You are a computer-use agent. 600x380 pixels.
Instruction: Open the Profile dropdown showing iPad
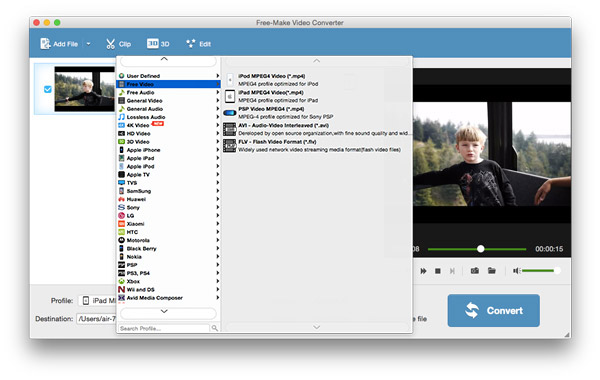[98, 300]
